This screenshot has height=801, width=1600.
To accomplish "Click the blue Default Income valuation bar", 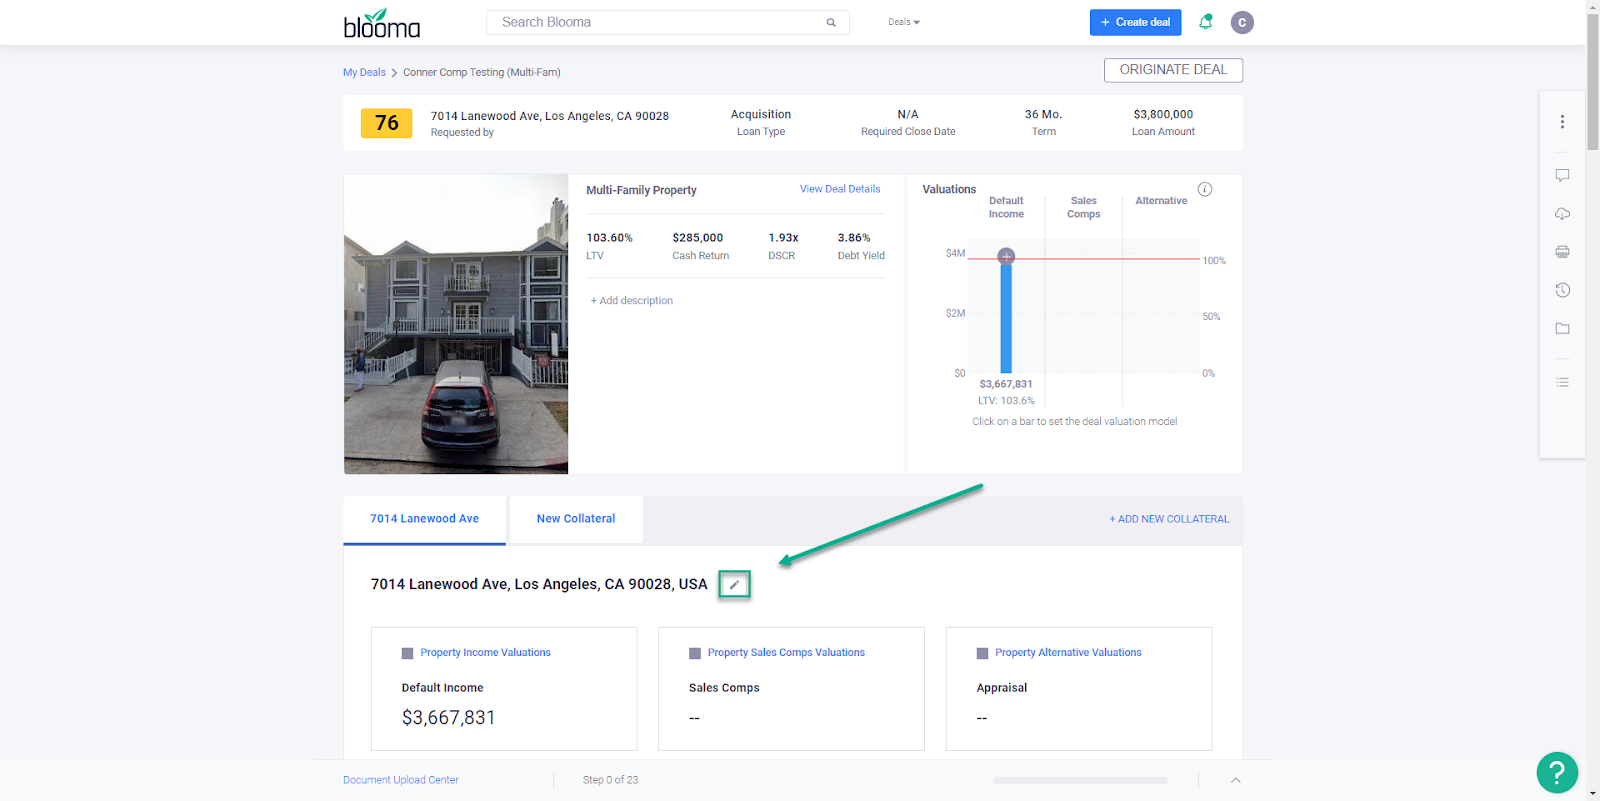I will point(1006,318).
